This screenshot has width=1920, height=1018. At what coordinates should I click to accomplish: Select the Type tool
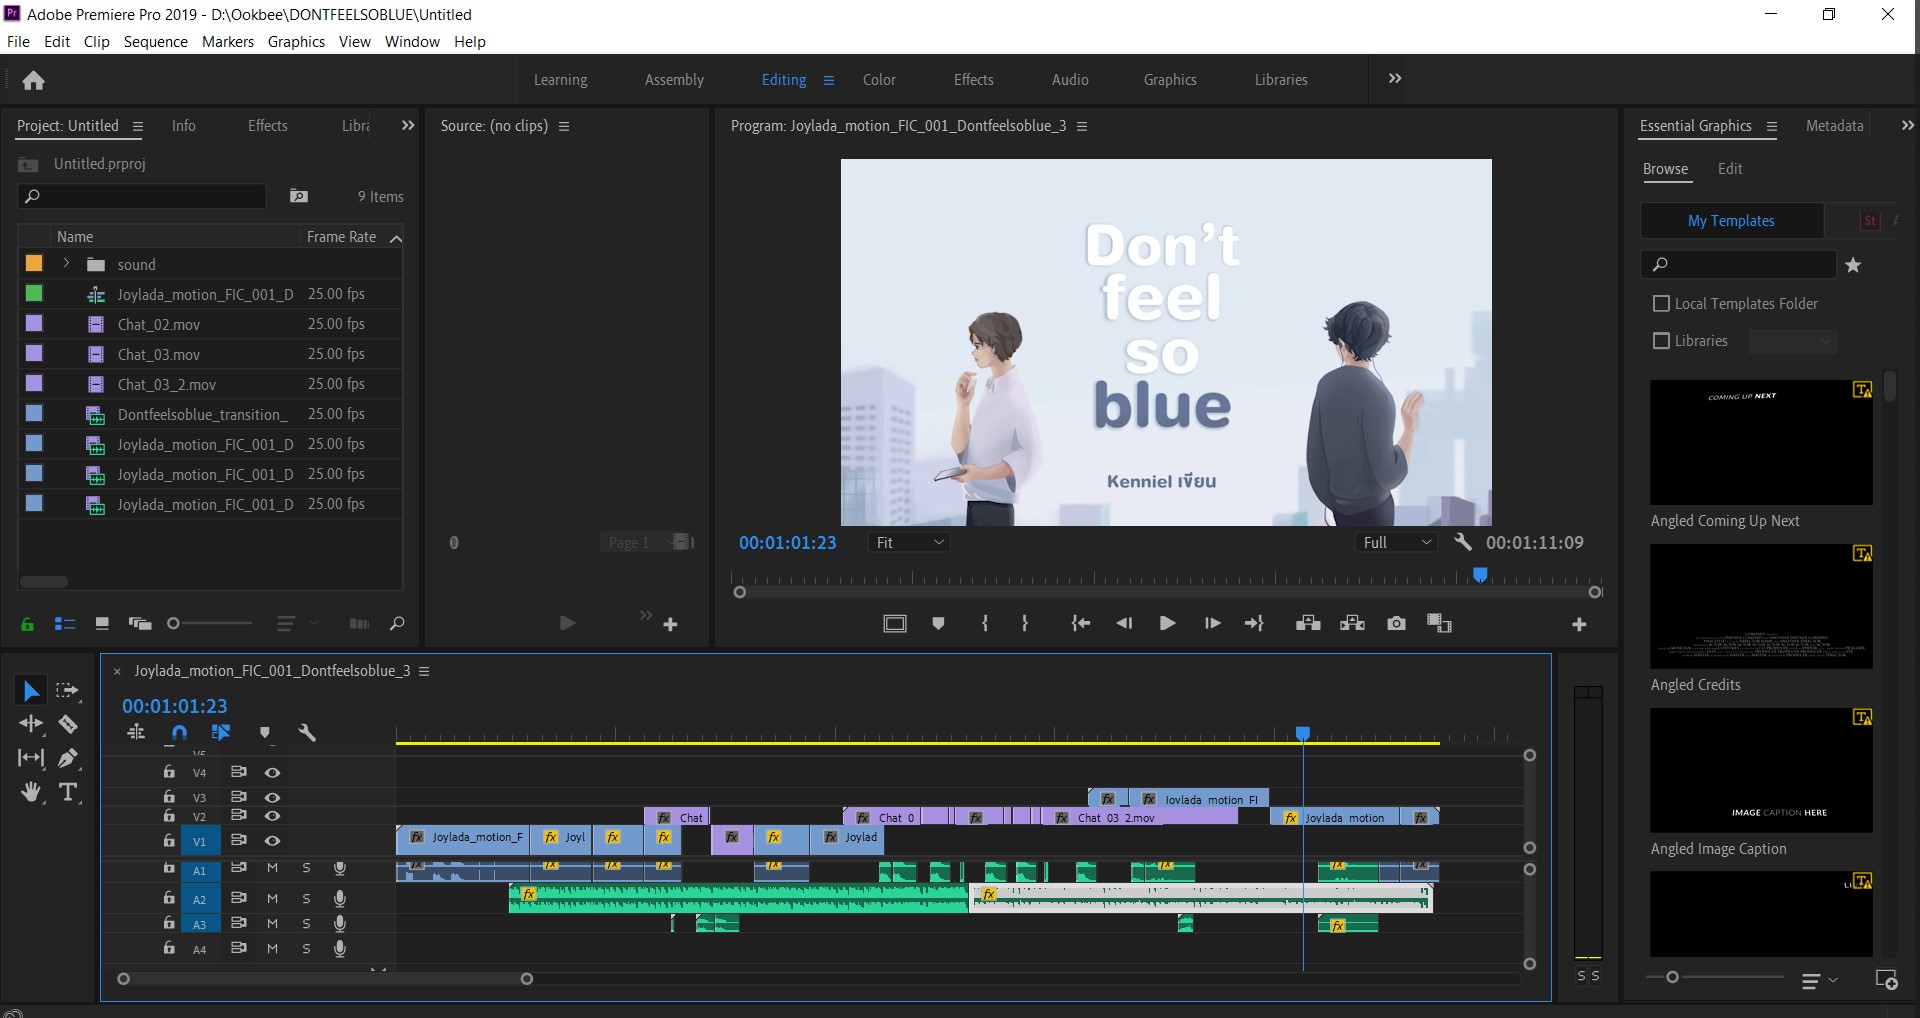coord(68,793)
